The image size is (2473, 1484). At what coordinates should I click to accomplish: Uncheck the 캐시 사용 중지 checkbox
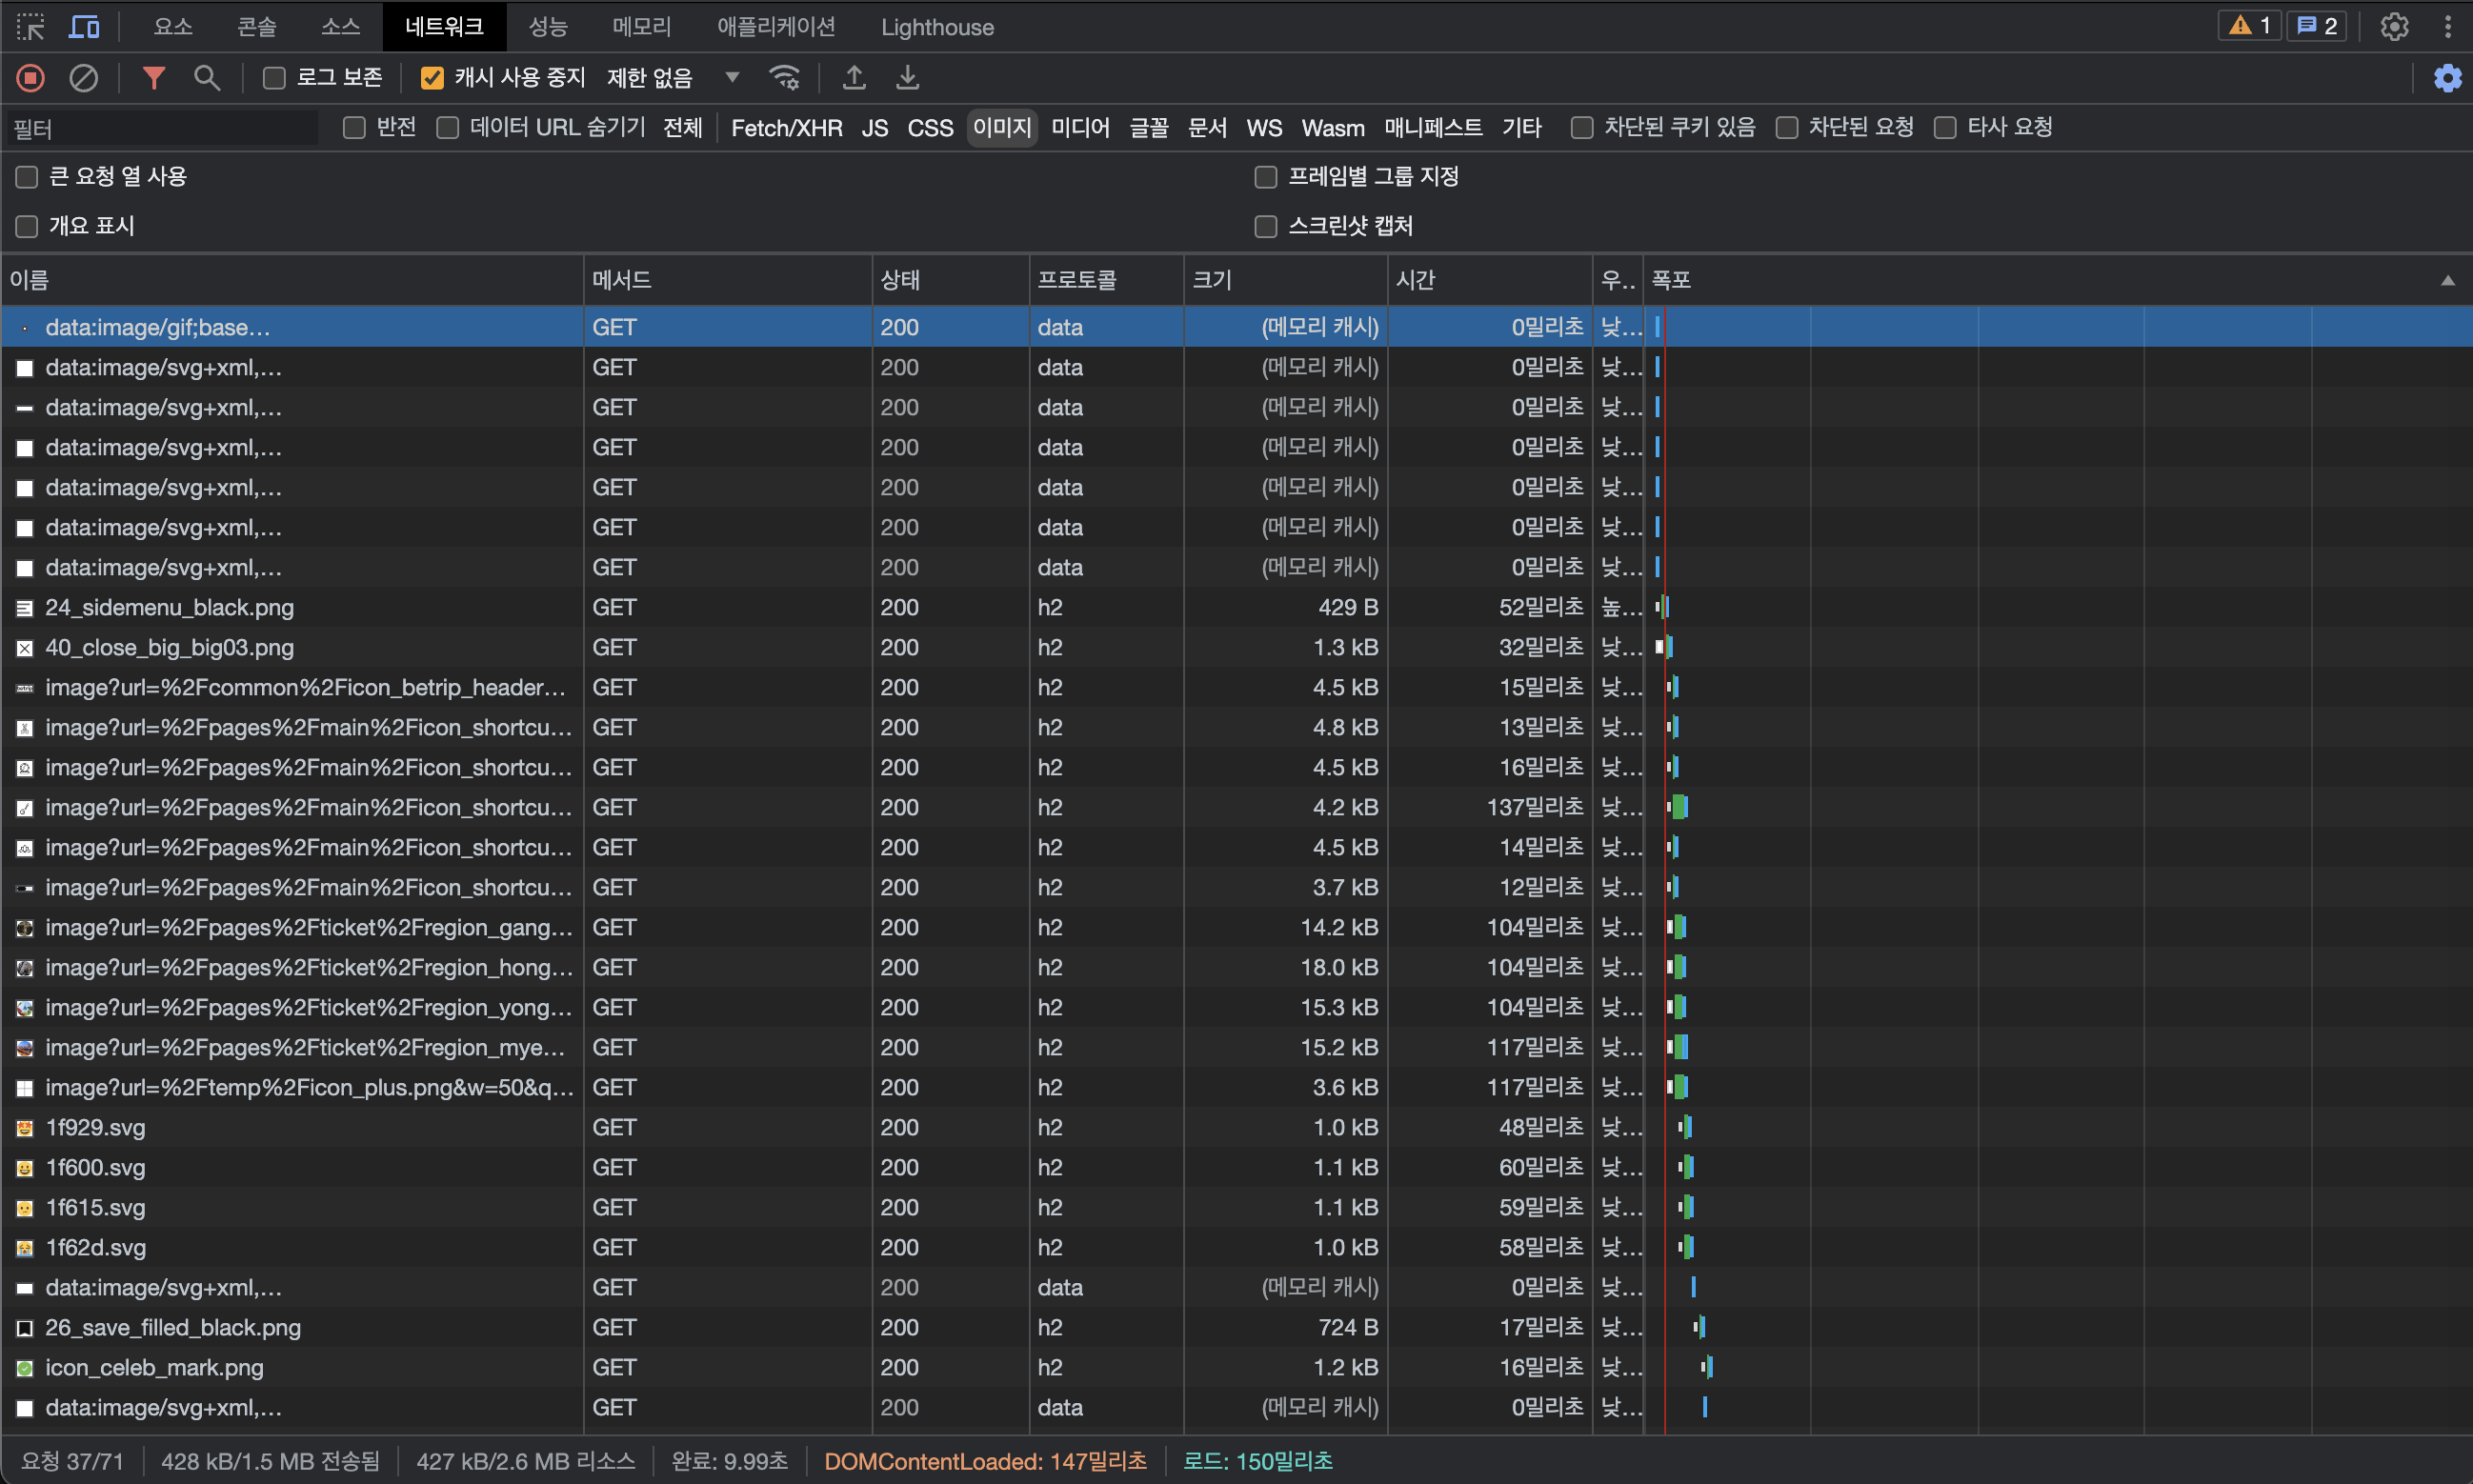[432, 78]
